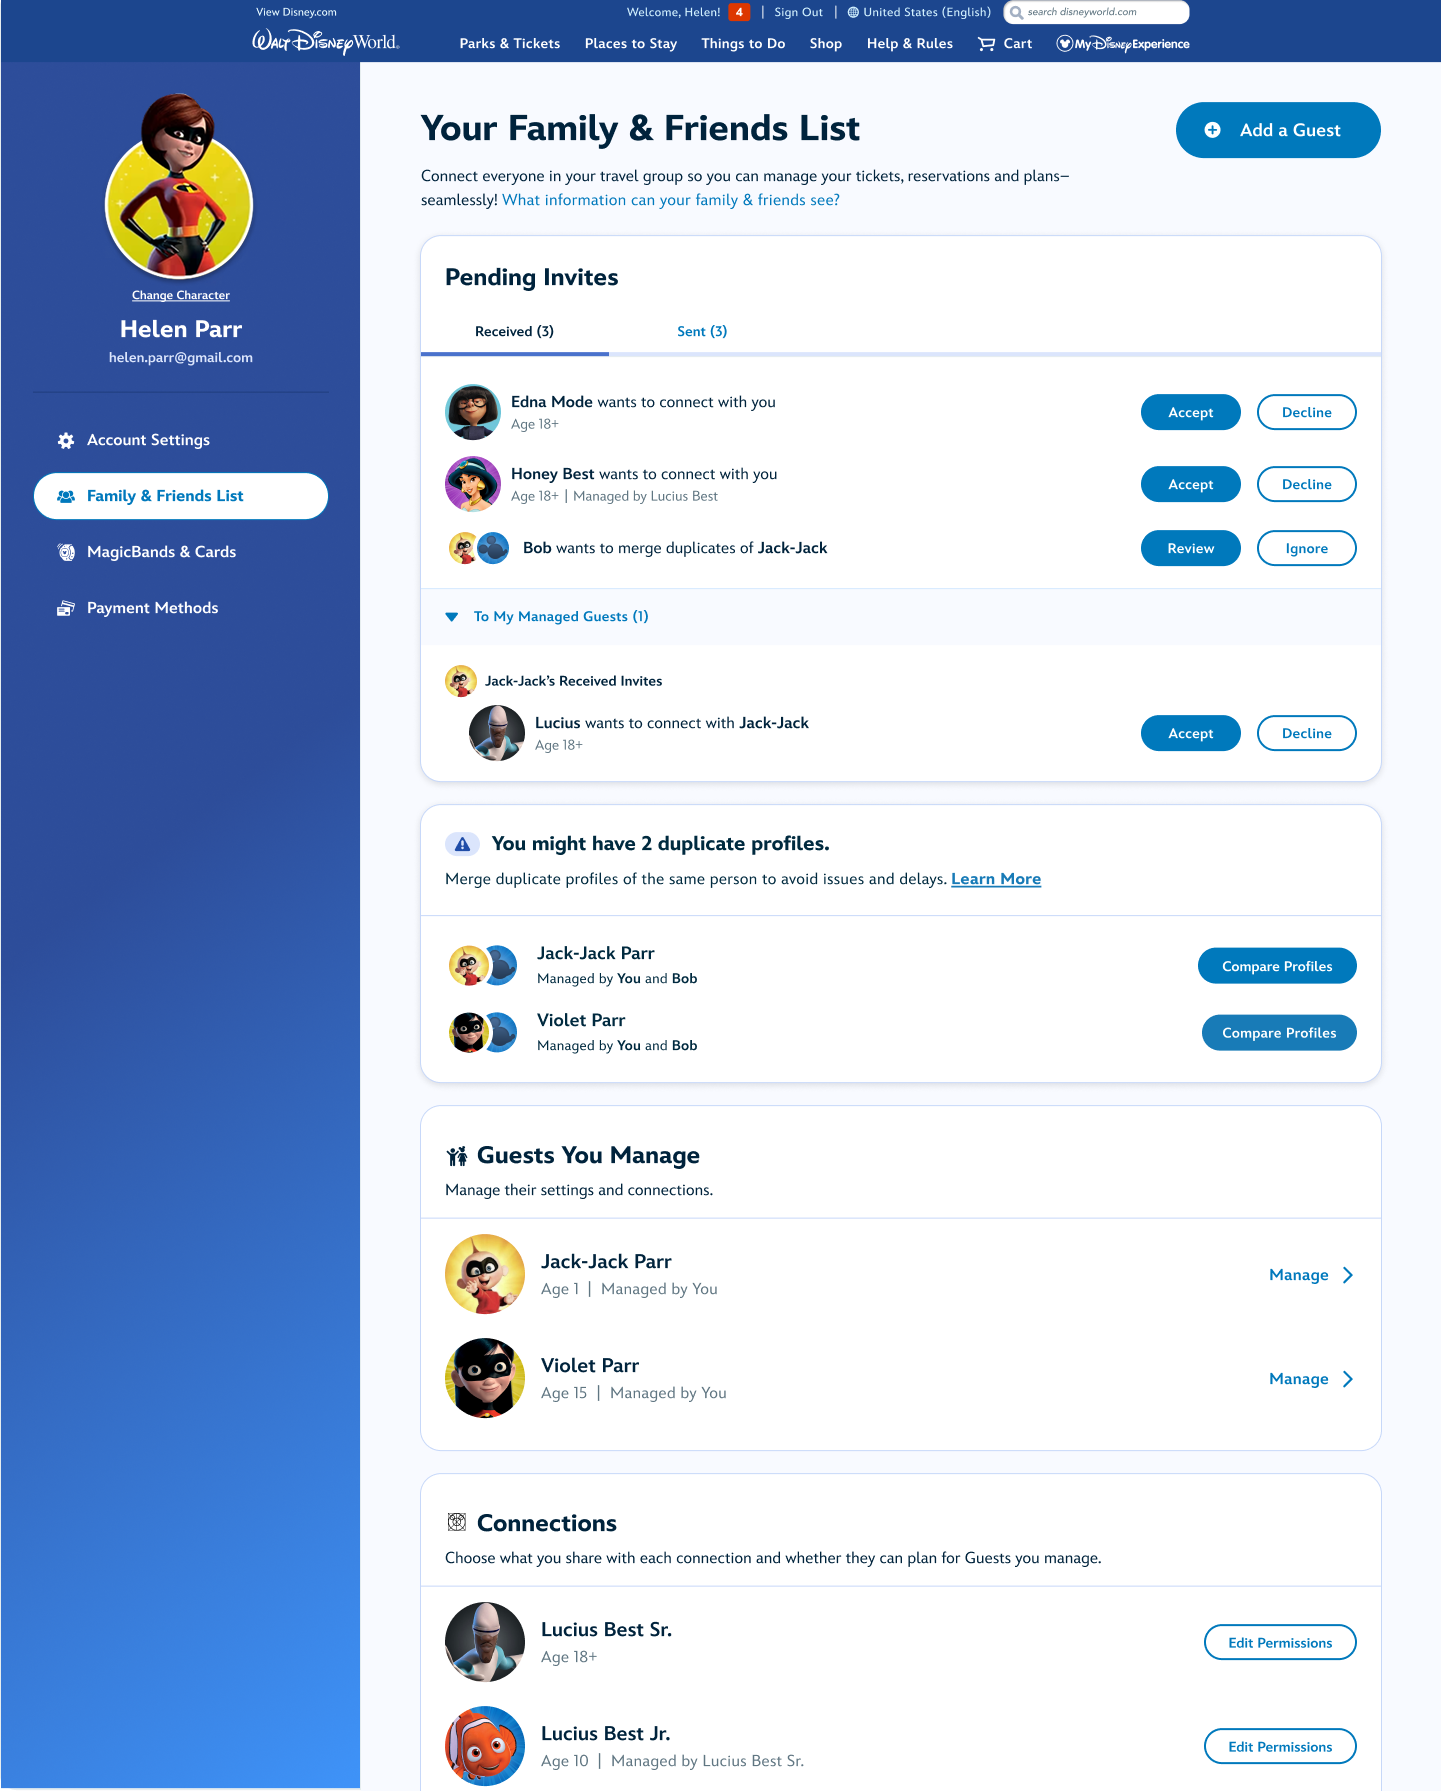1441x1791 pixels.
Task: Click the notification badge showing 4
Action: [739, 12]
